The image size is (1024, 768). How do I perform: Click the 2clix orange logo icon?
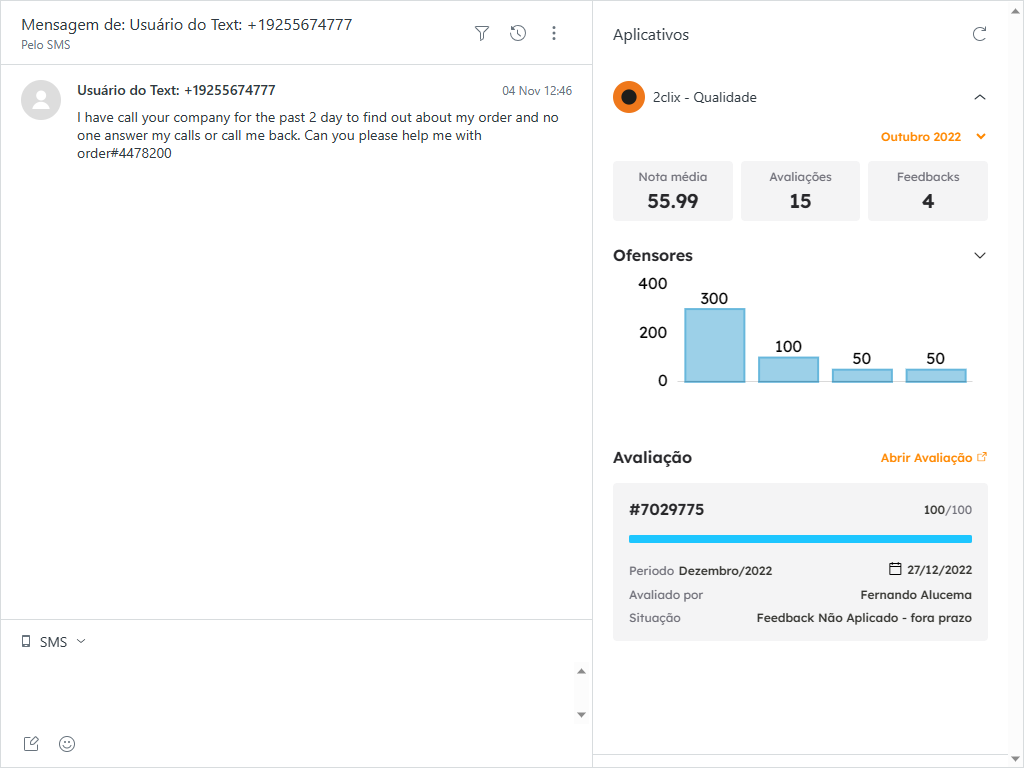(x=629, y=97)
